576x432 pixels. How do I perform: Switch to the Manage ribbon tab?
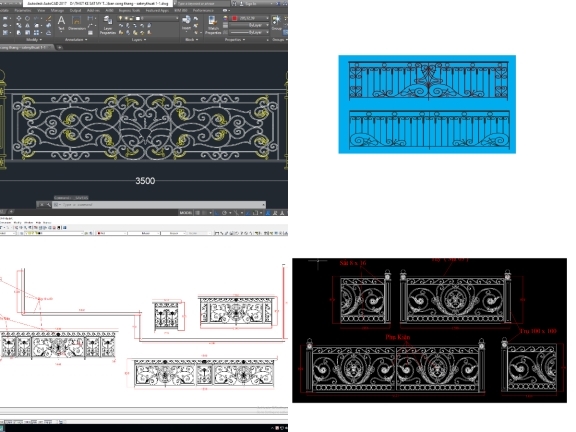coord(57,11)
